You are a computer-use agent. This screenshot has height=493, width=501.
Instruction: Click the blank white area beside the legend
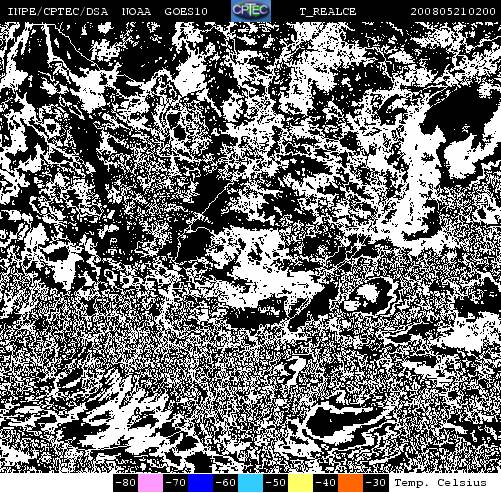click(x=56, y=483)
